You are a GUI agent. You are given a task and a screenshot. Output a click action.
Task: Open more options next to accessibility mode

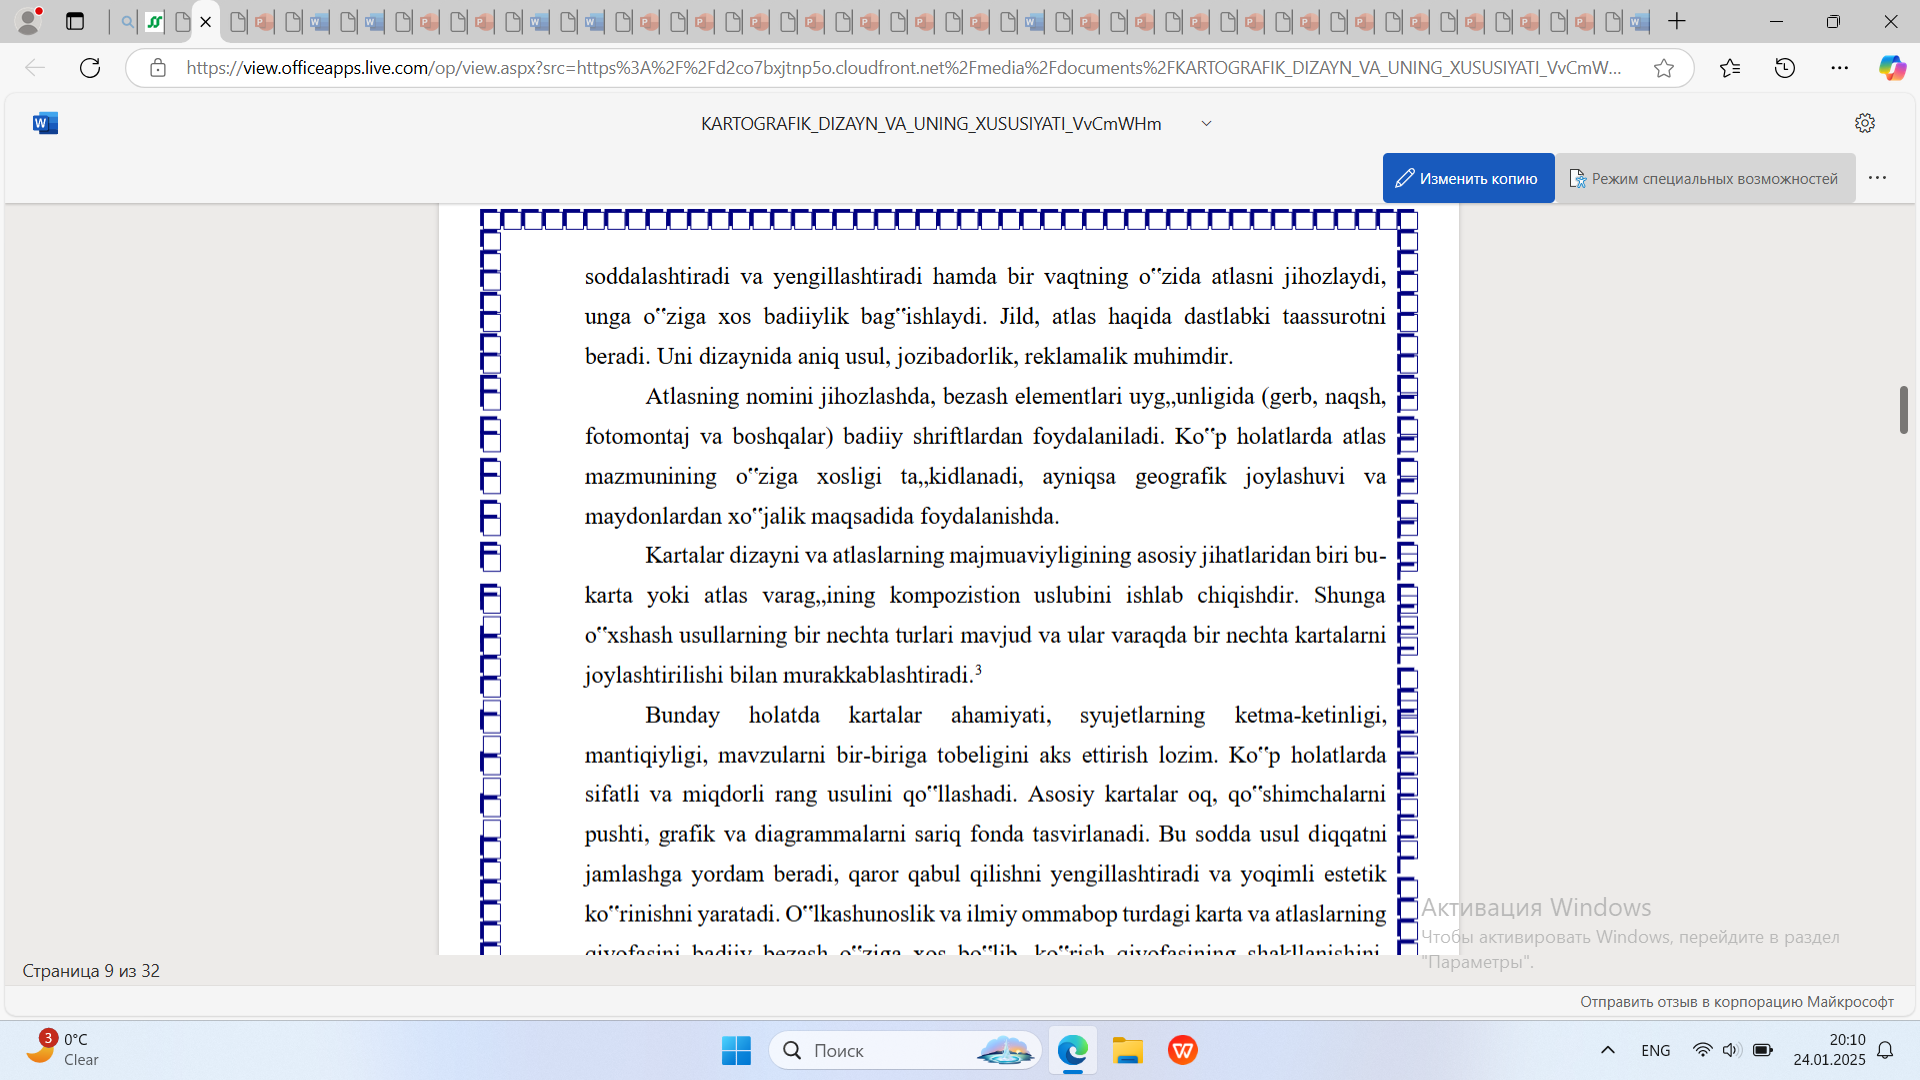(x=1878, y=178)
